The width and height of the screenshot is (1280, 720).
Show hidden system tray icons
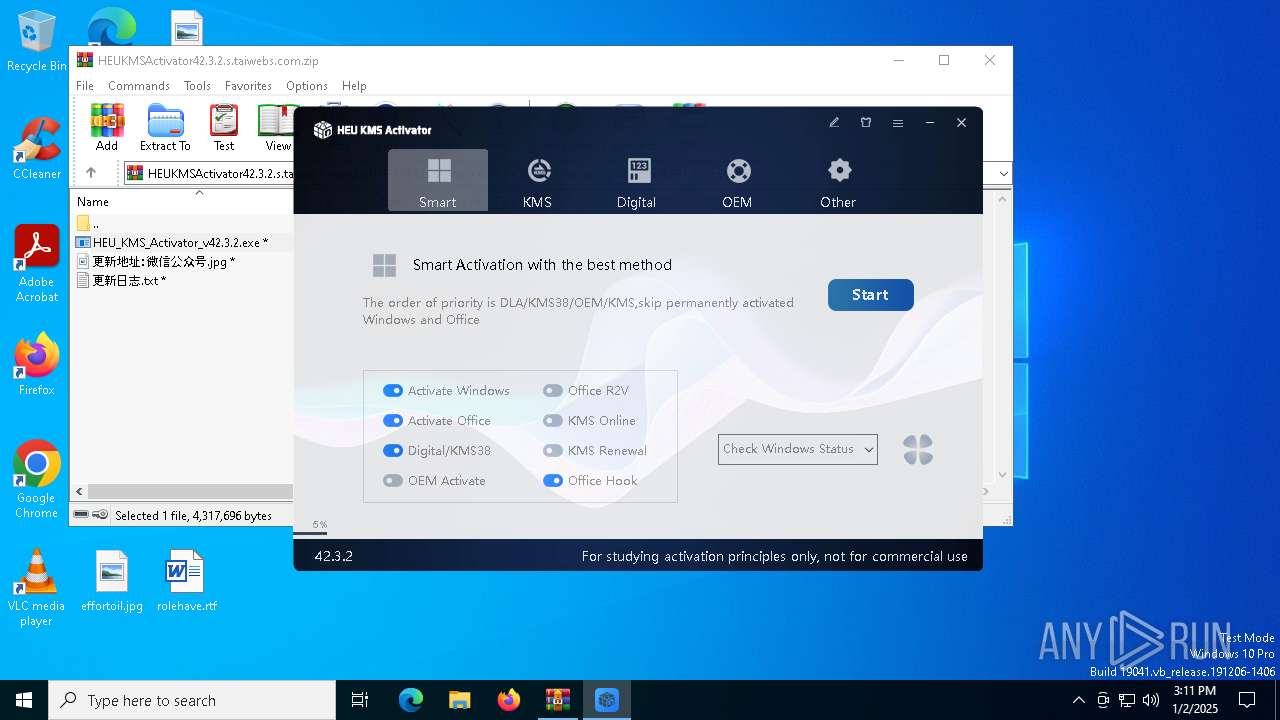1078,700
